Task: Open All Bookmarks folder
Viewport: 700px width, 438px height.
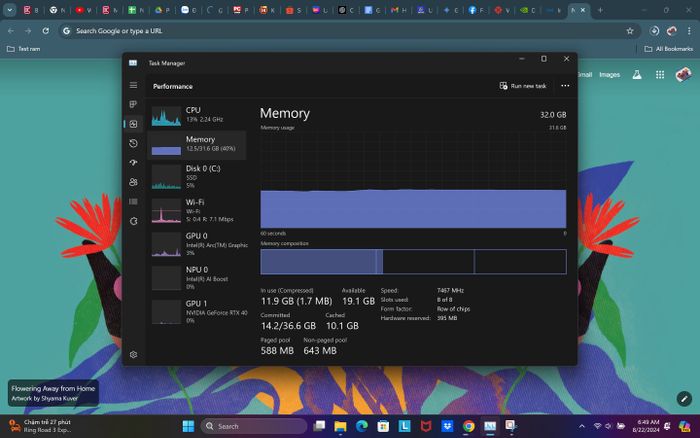Action: [669, 49]
